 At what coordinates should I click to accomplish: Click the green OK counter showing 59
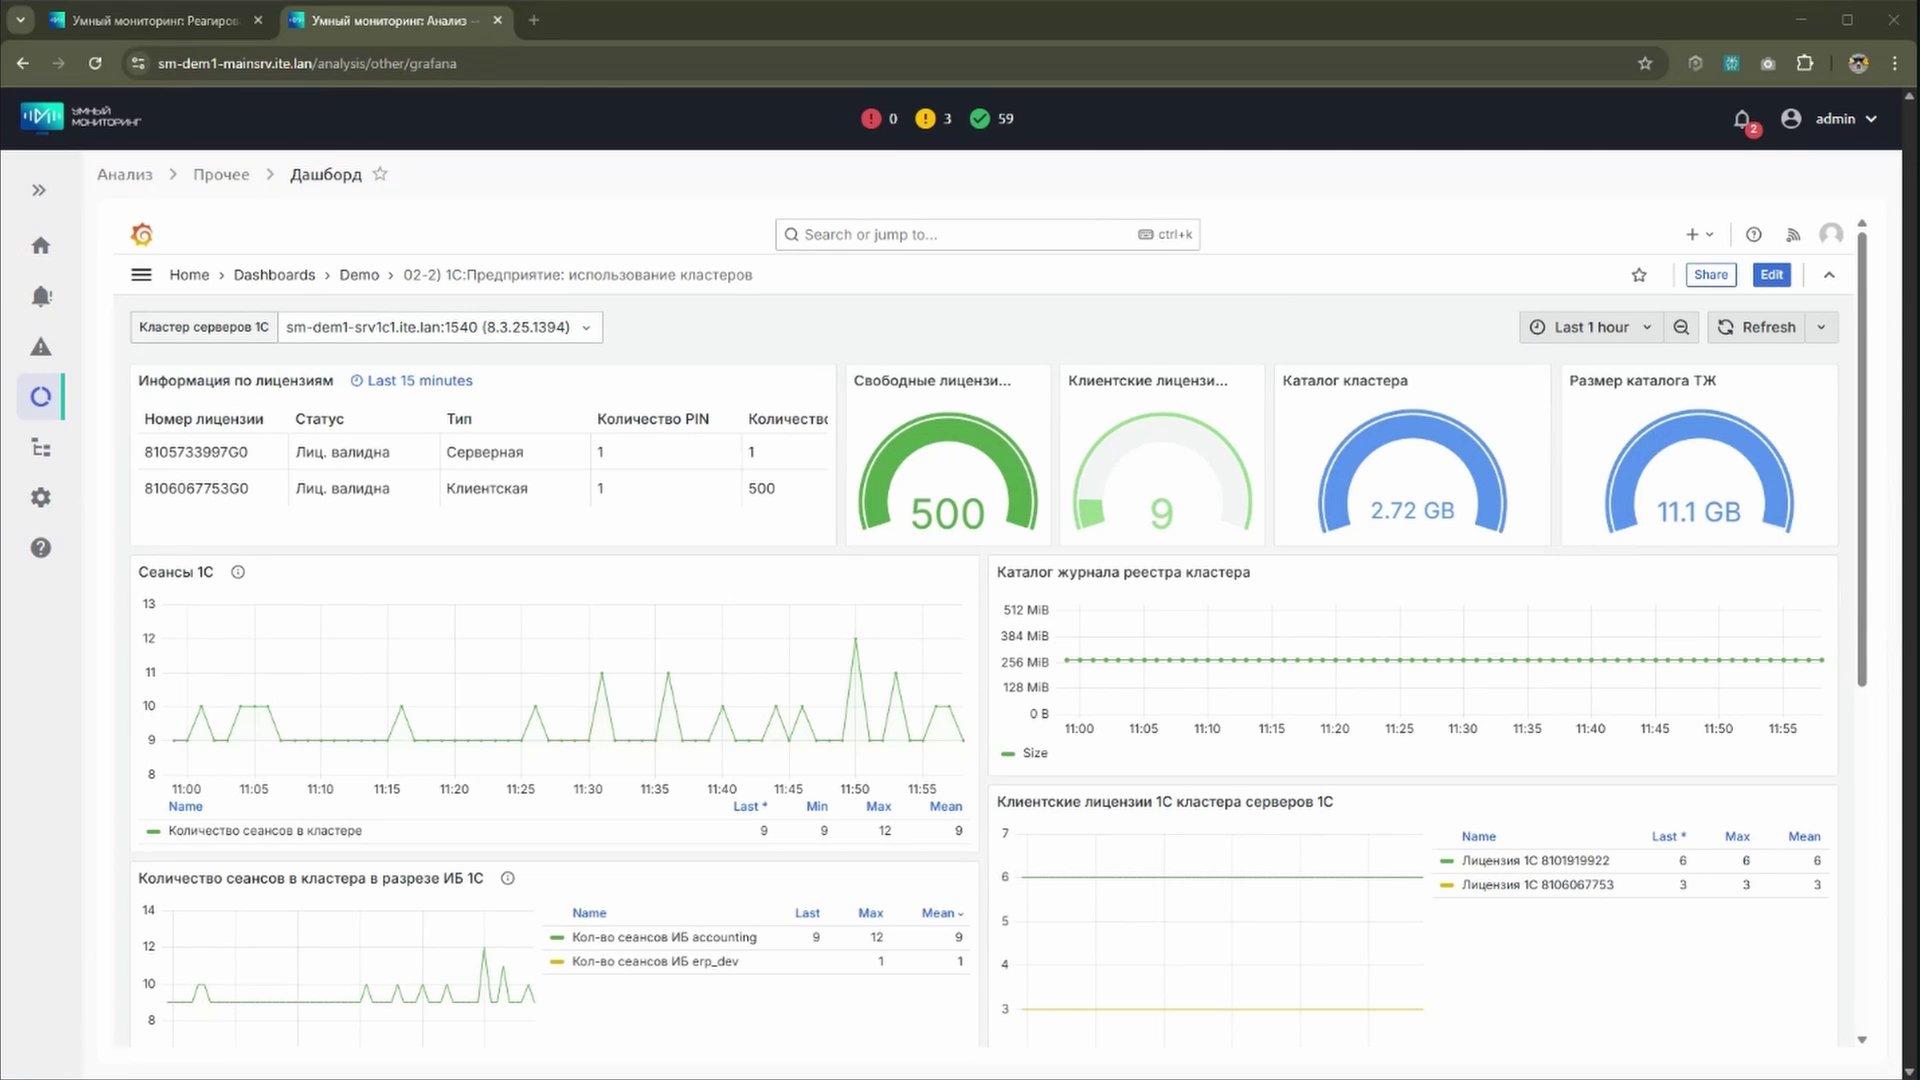pos(992,119)
